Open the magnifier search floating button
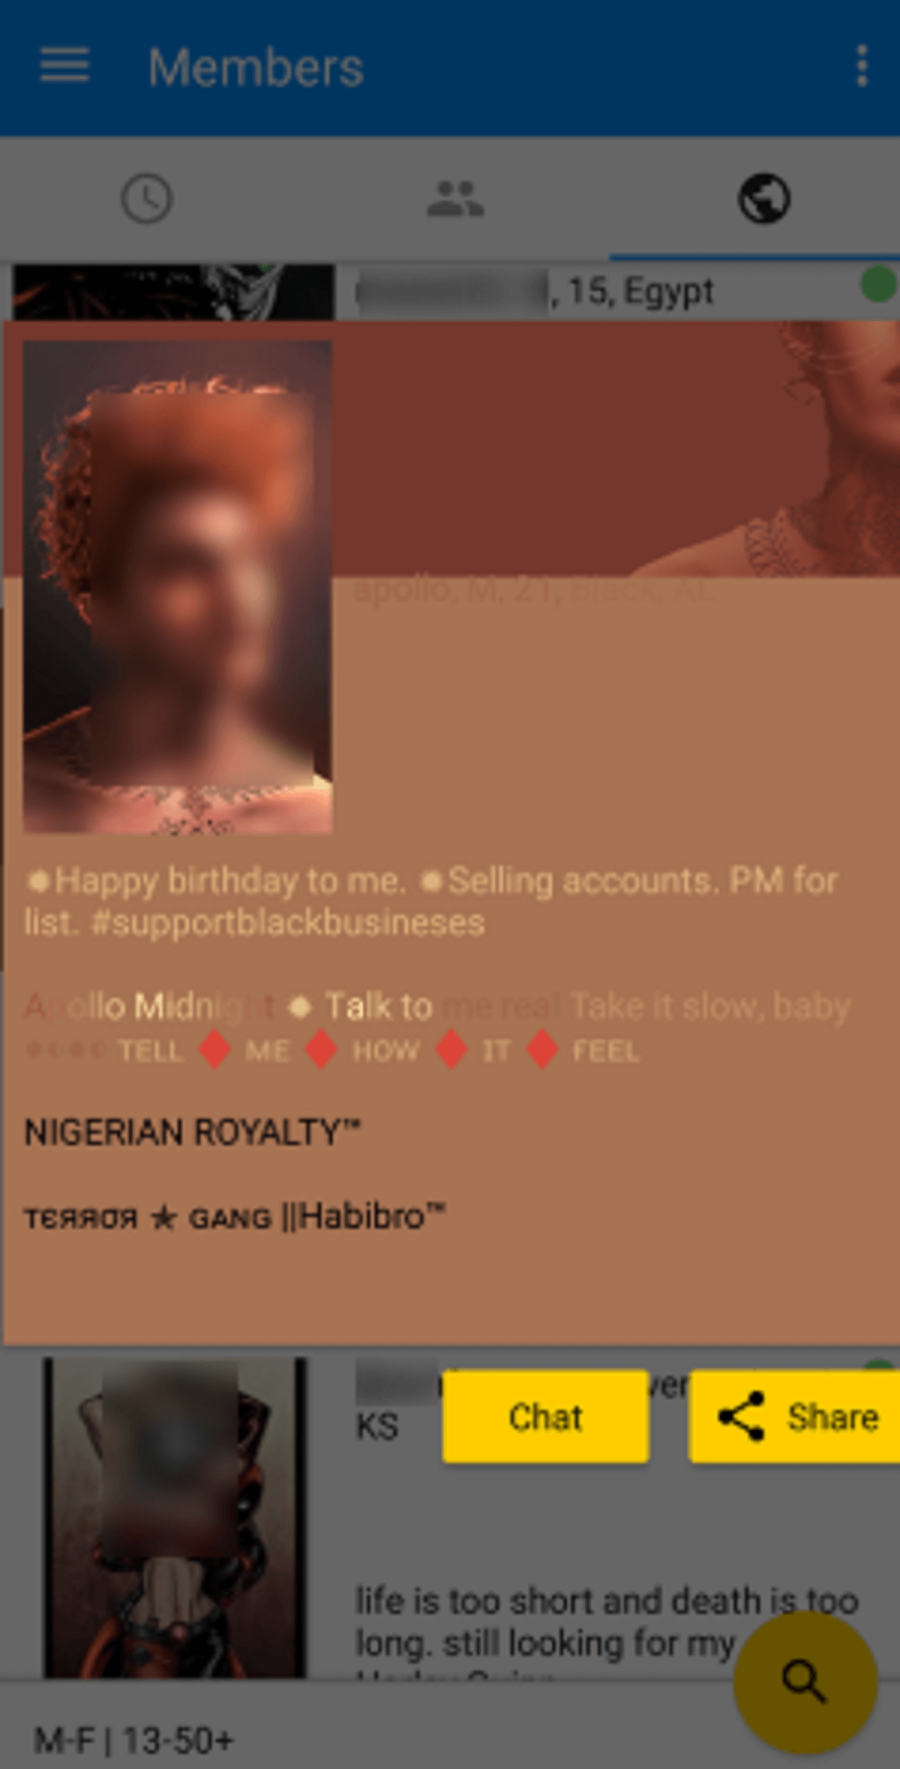The height and width of the screenshot is (1769, 900). point(805,1682)
